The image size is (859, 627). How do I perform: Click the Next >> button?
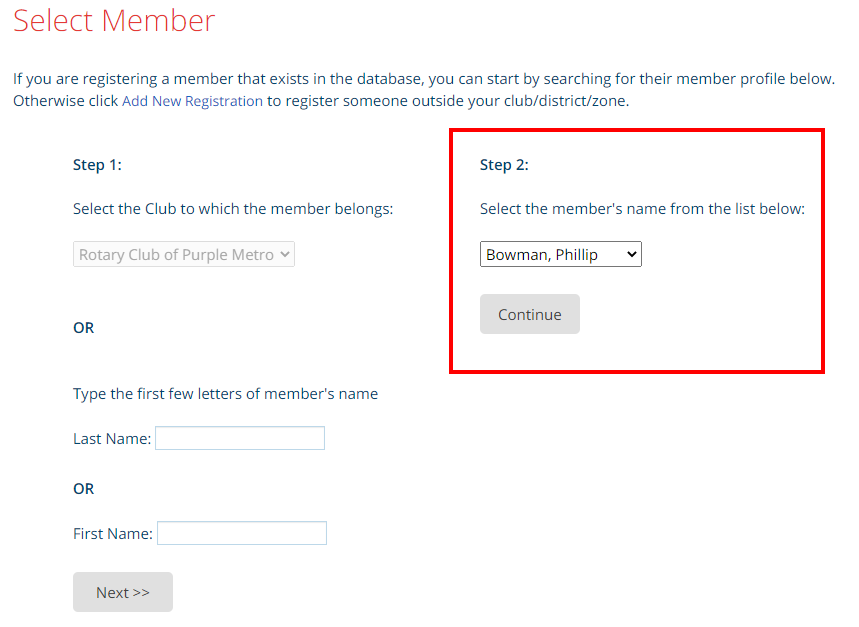click(x=123, y=592)
